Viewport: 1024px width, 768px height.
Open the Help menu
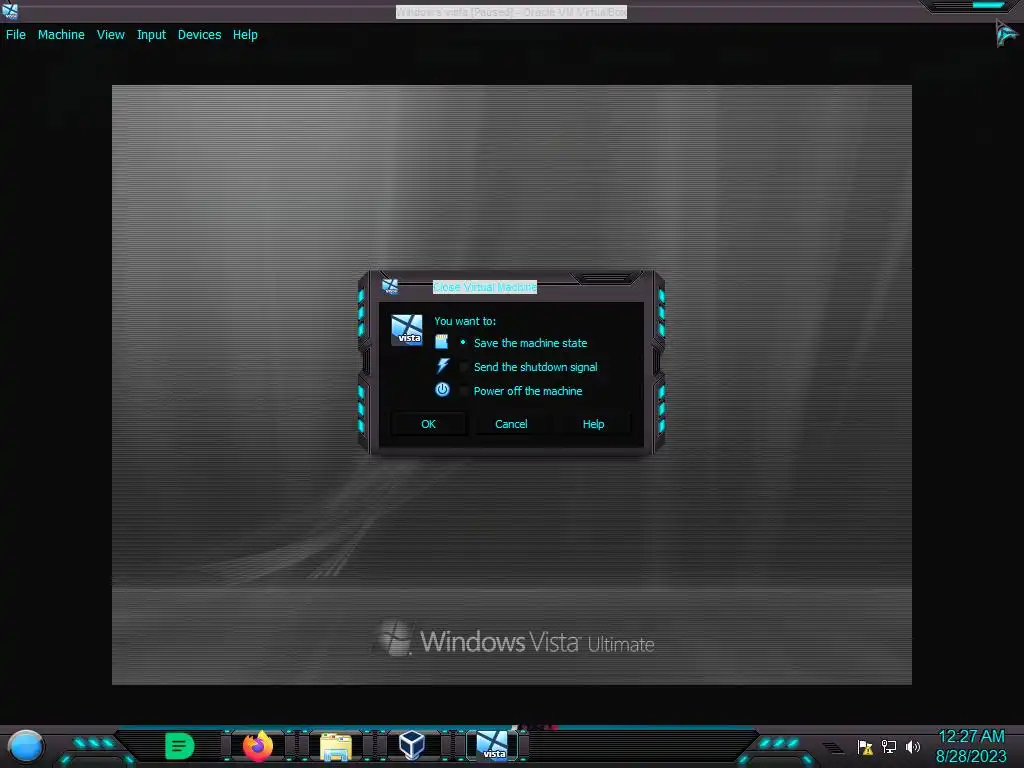click(x=245, y=35)
